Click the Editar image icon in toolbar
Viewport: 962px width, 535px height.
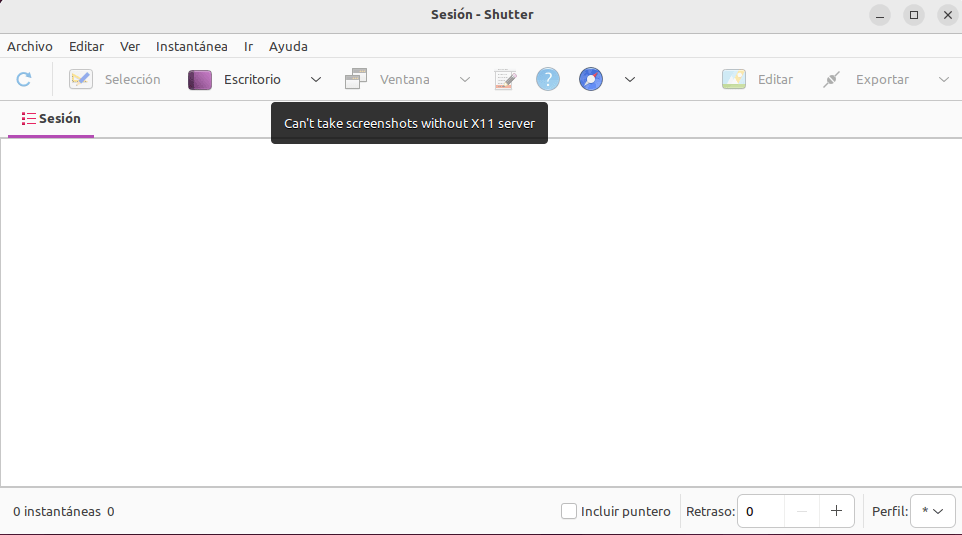[734, 79]
